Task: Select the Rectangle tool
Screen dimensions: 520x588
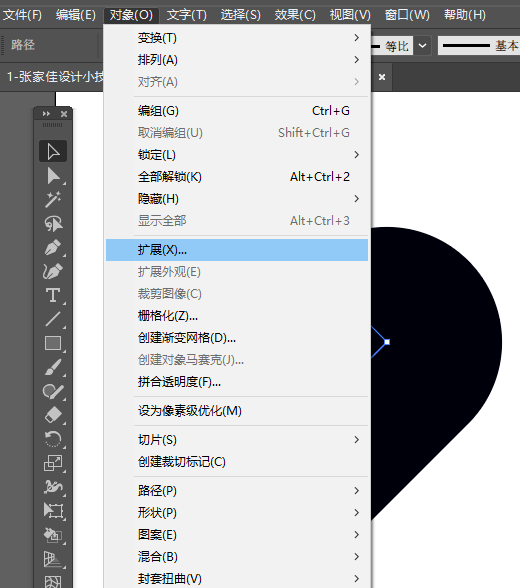Action: tap(53, 344)
